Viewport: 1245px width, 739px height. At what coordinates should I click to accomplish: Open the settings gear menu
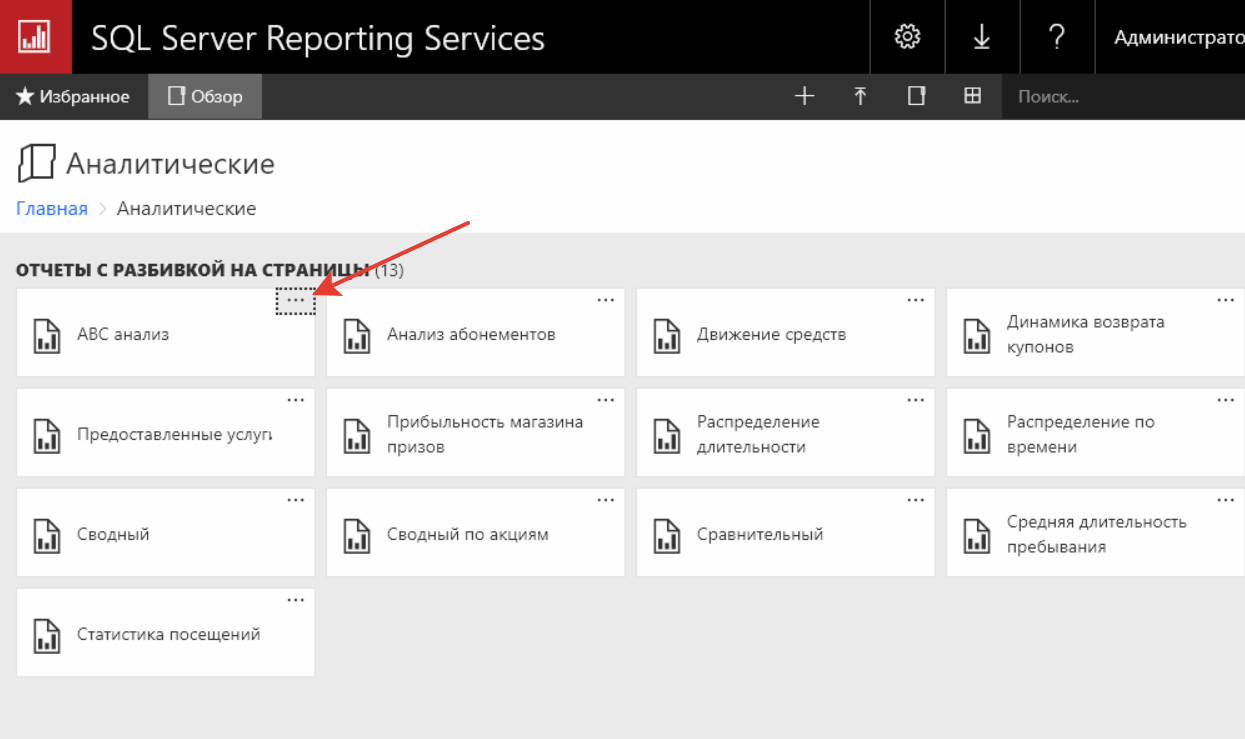[907, 37]
